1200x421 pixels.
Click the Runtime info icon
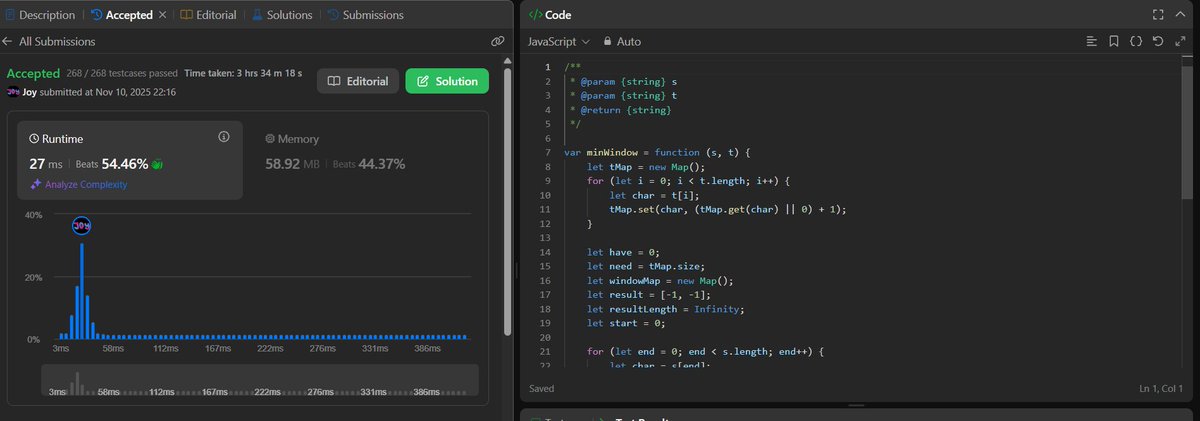223,136
